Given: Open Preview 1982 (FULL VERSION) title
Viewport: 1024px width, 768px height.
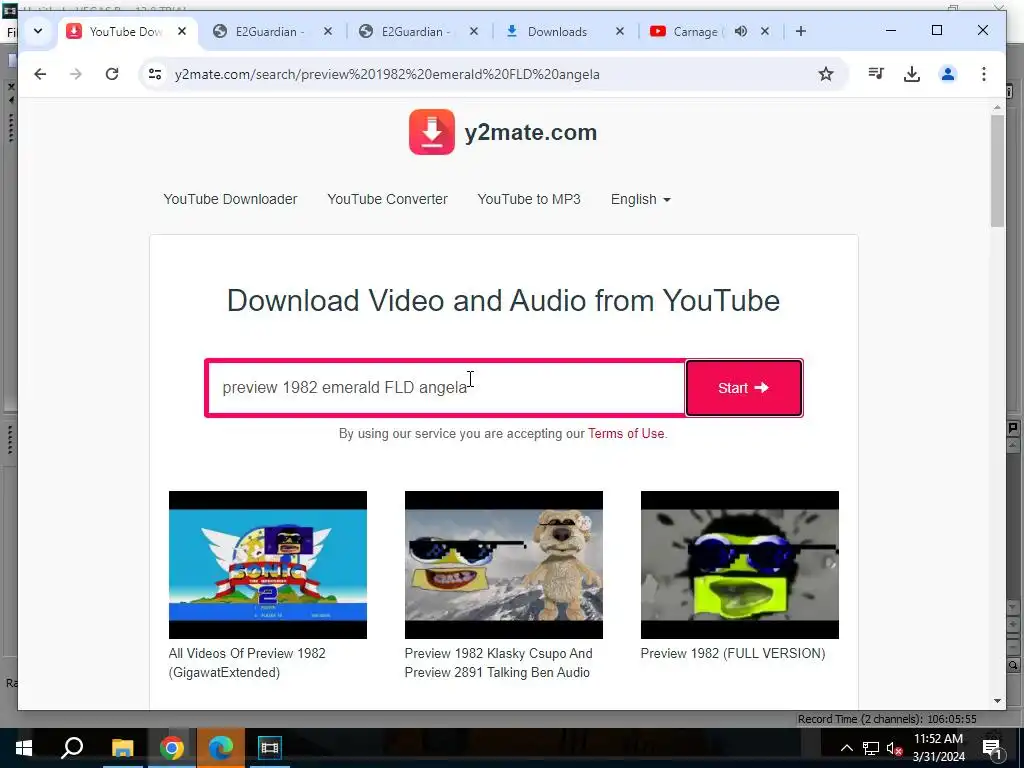Looking at the screenshot, I should (x=733, y=653).
